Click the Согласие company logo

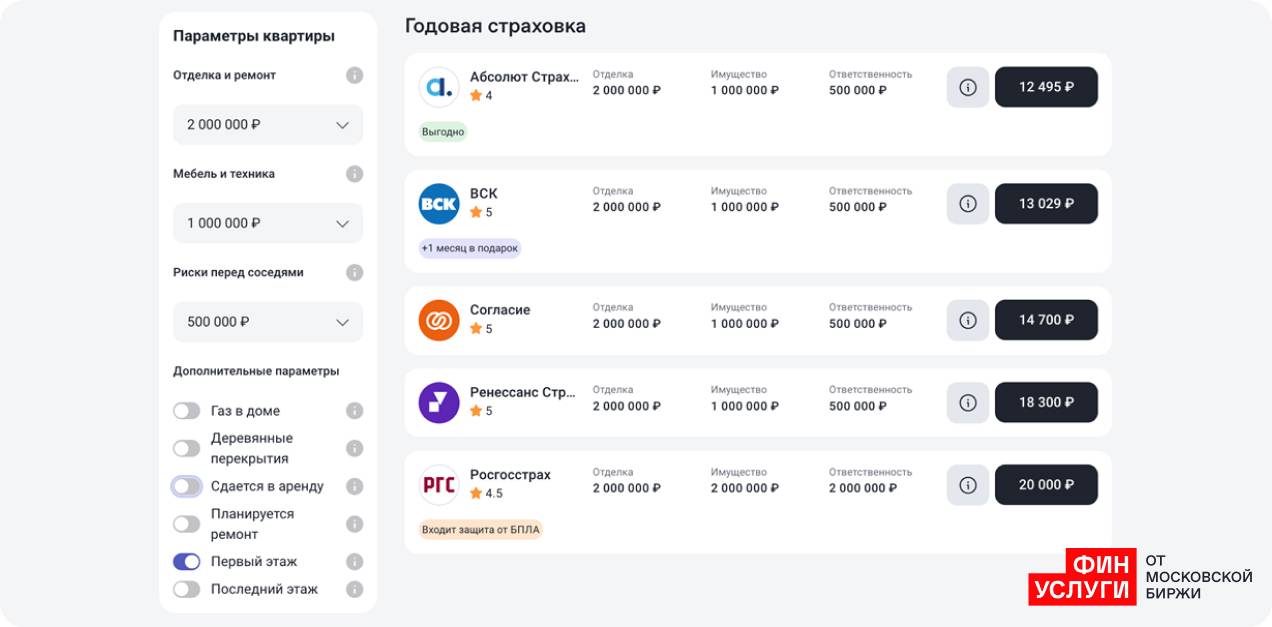(x=438, y=320)
